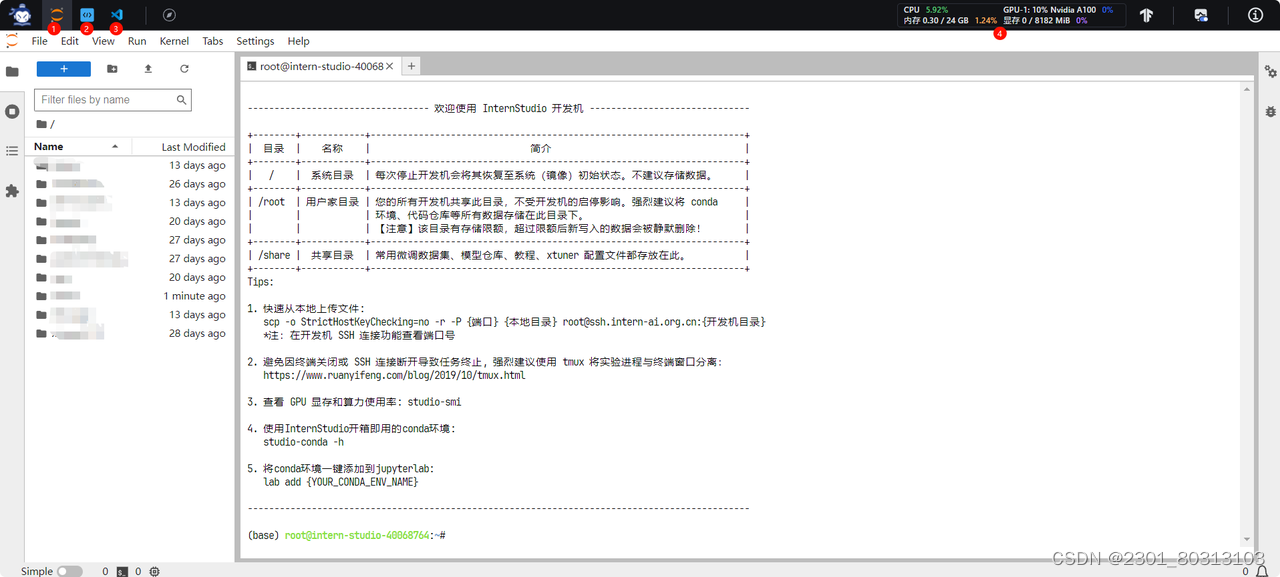Select the folder modified 28 days ago
1280x577 pixels.
(x=130, y=333)
